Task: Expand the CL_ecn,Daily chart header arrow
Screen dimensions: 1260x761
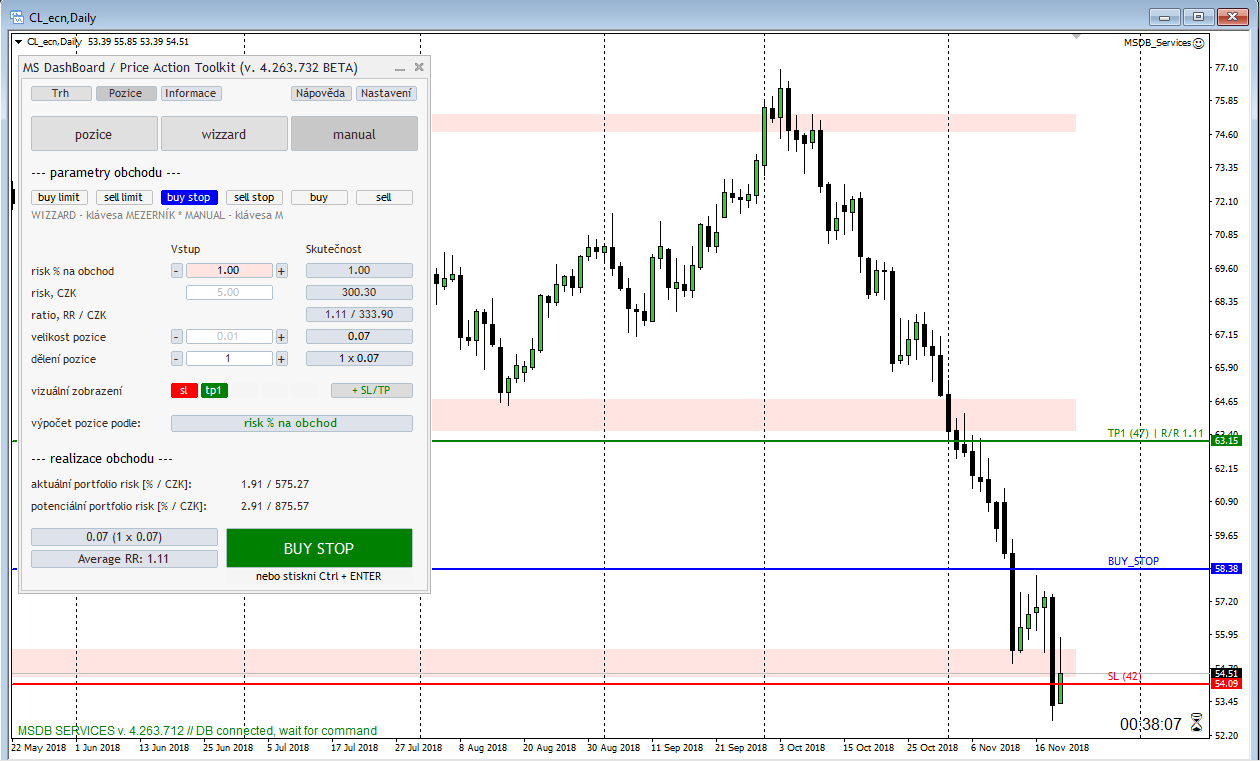Action: [x=18, y=42]
